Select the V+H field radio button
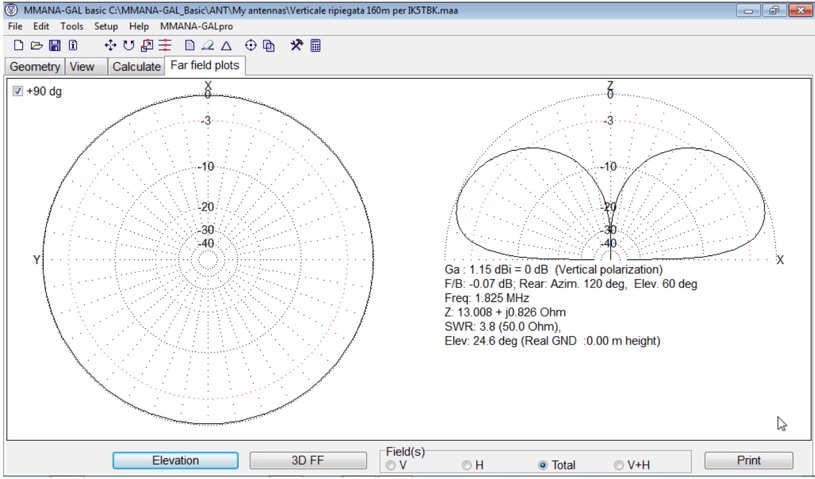 point(620,465)
